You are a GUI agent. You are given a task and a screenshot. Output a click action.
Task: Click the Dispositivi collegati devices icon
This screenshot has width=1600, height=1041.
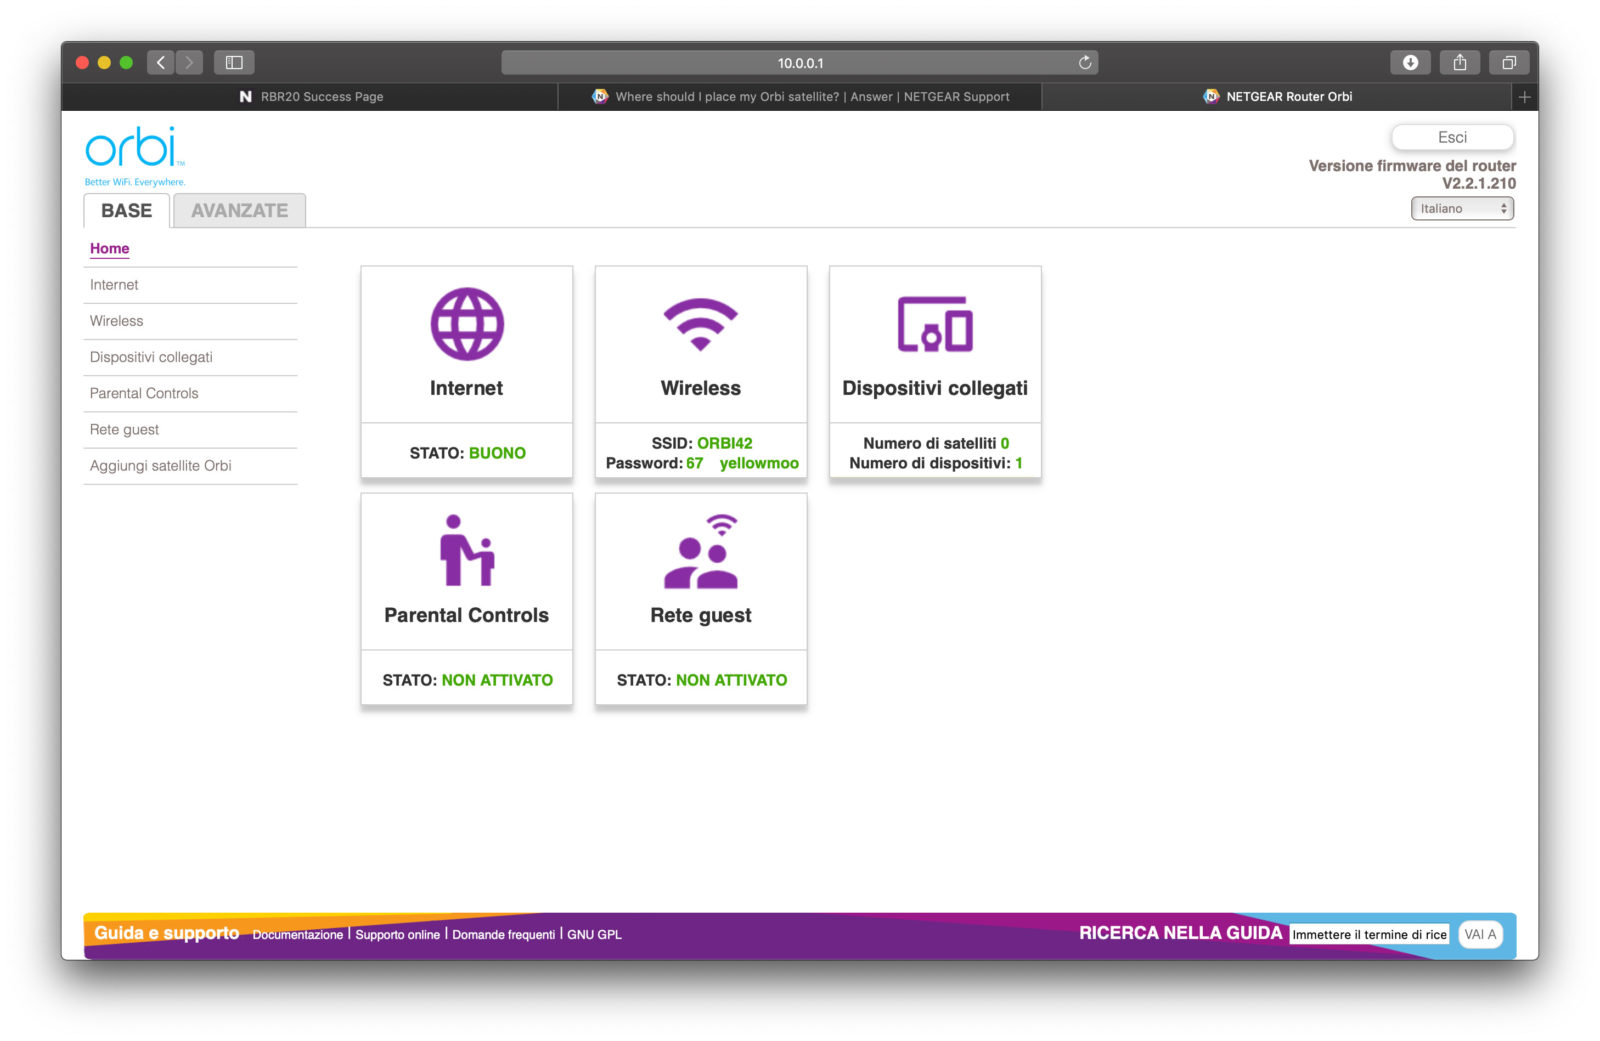tap(935, 324)
